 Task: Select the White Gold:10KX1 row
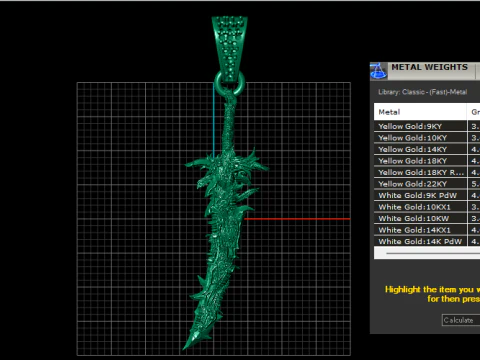point(427,207)
